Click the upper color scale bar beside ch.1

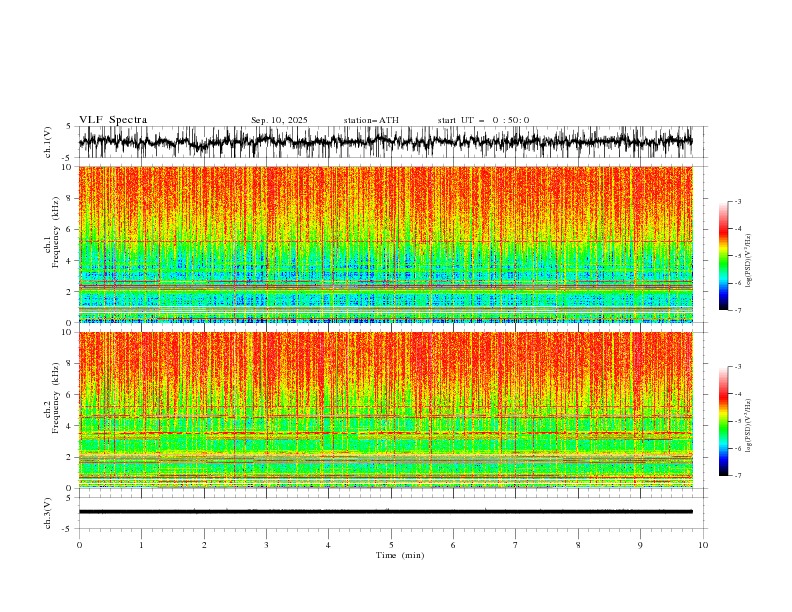click(x=723, y=256)
